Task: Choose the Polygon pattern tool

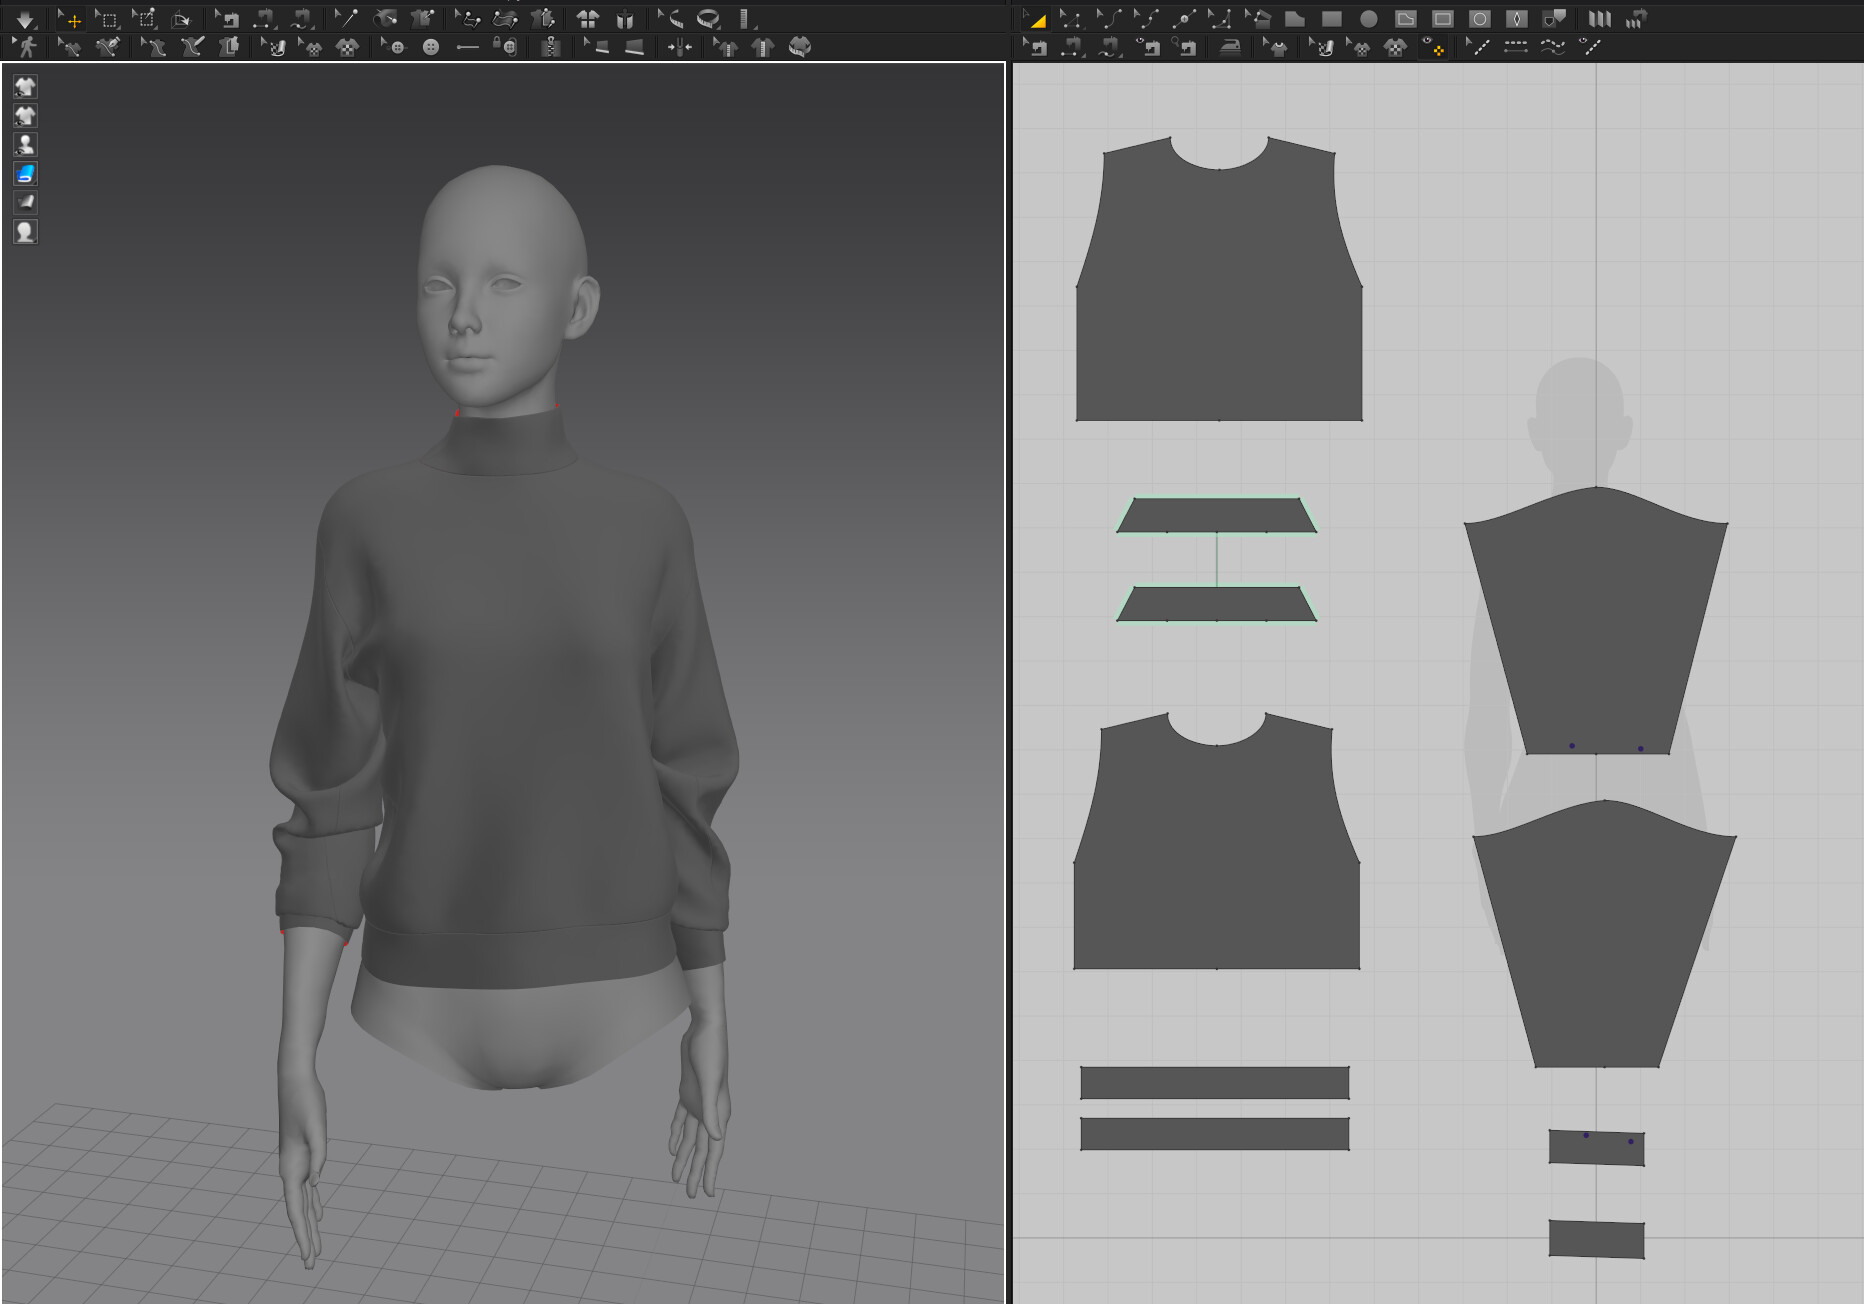Action: (x=1294, y=19)
